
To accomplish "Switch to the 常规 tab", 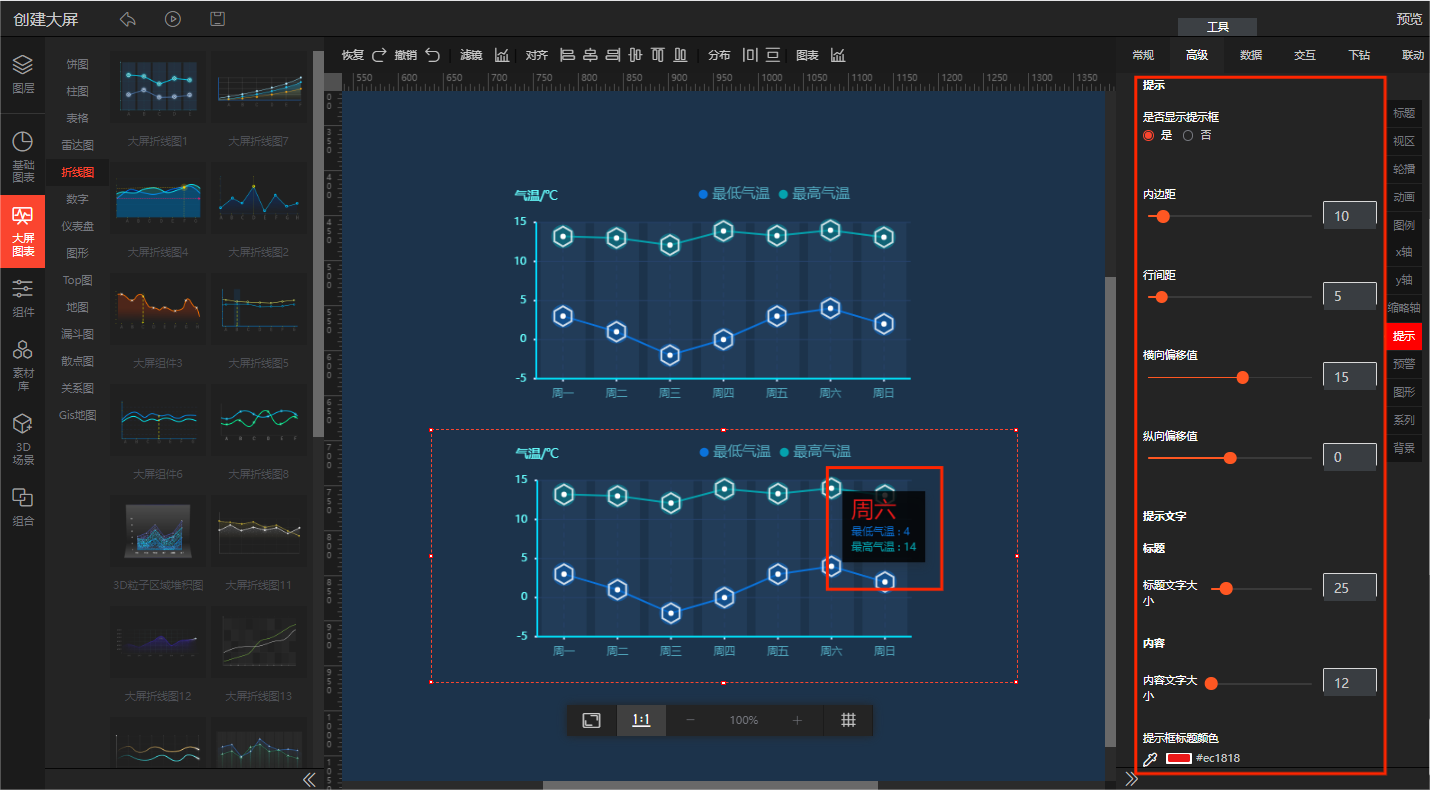I will tap(1143, 55).
